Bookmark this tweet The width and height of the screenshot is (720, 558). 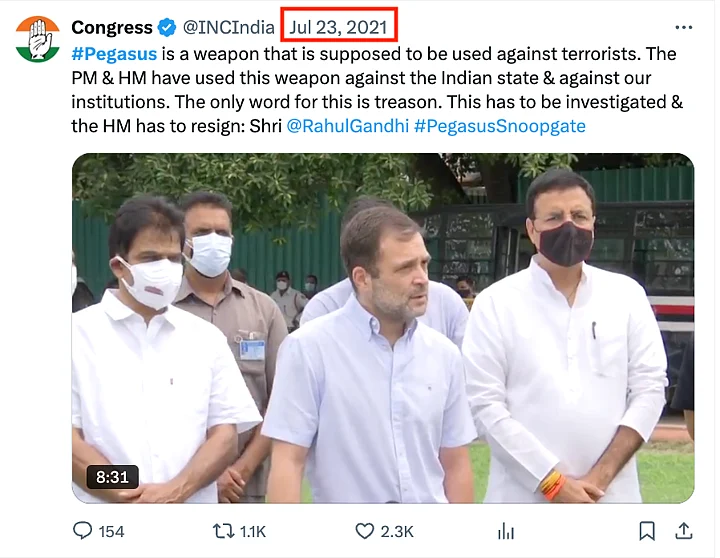[x=647, y=531]
